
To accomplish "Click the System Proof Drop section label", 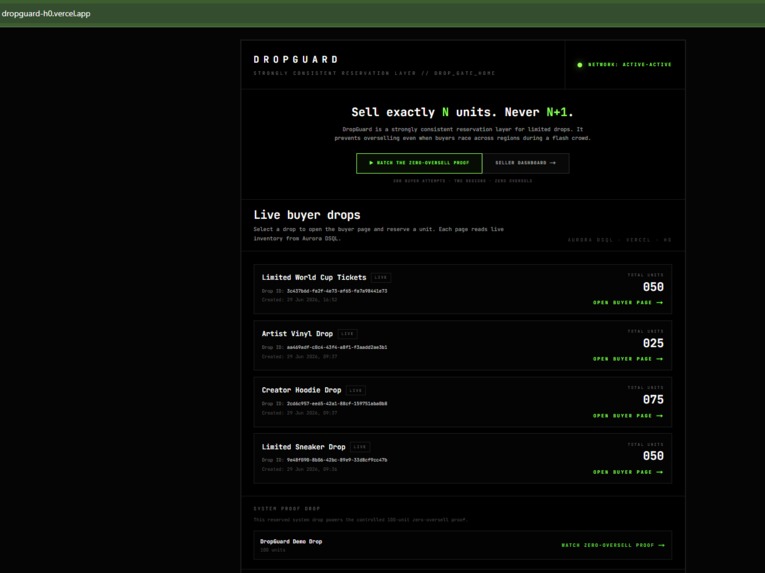I will tap(286, 509).
